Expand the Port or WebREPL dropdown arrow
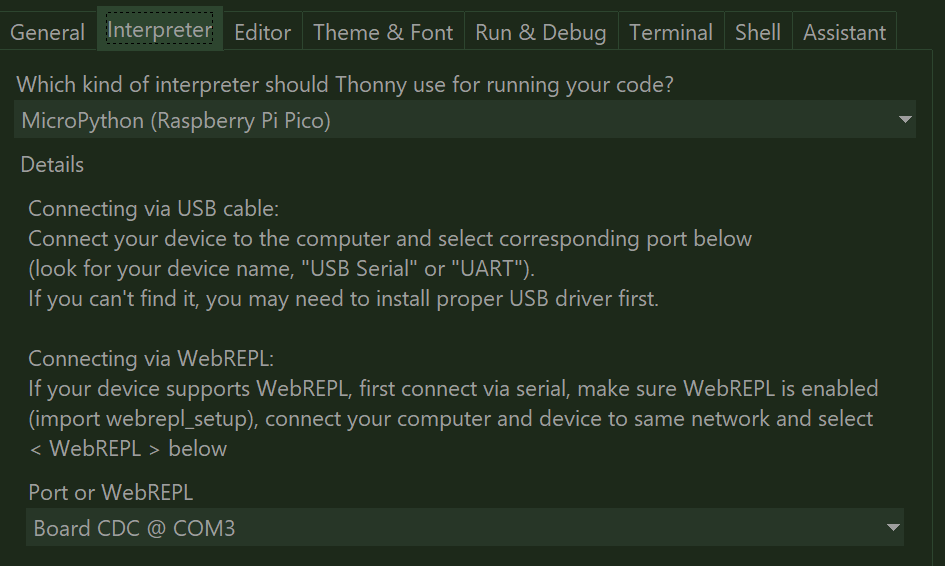 892,527
